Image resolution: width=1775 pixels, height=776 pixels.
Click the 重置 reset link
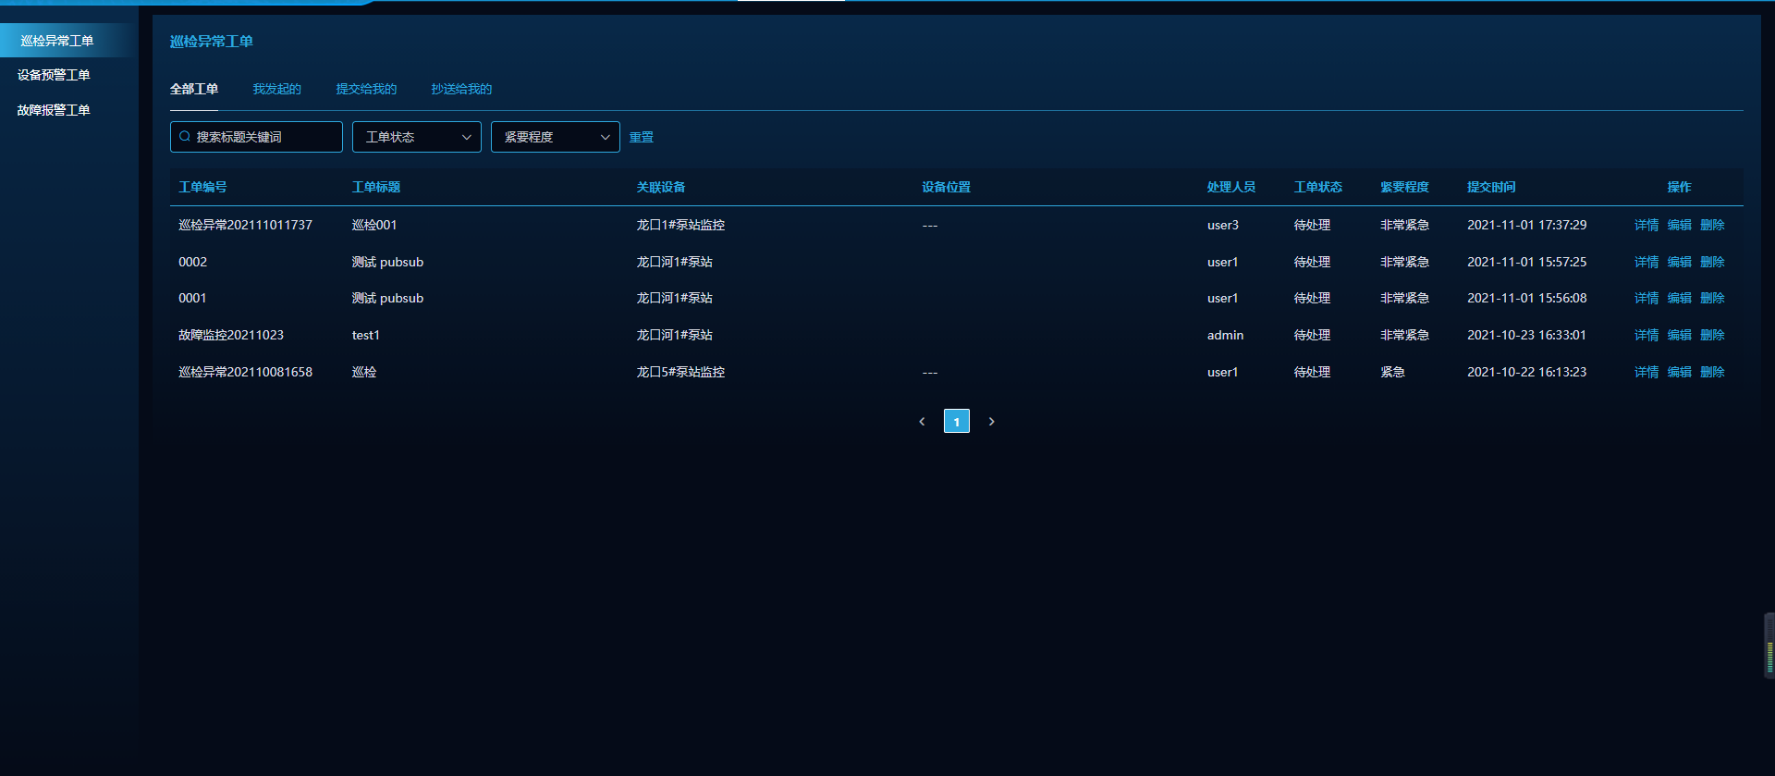[641, 138]
